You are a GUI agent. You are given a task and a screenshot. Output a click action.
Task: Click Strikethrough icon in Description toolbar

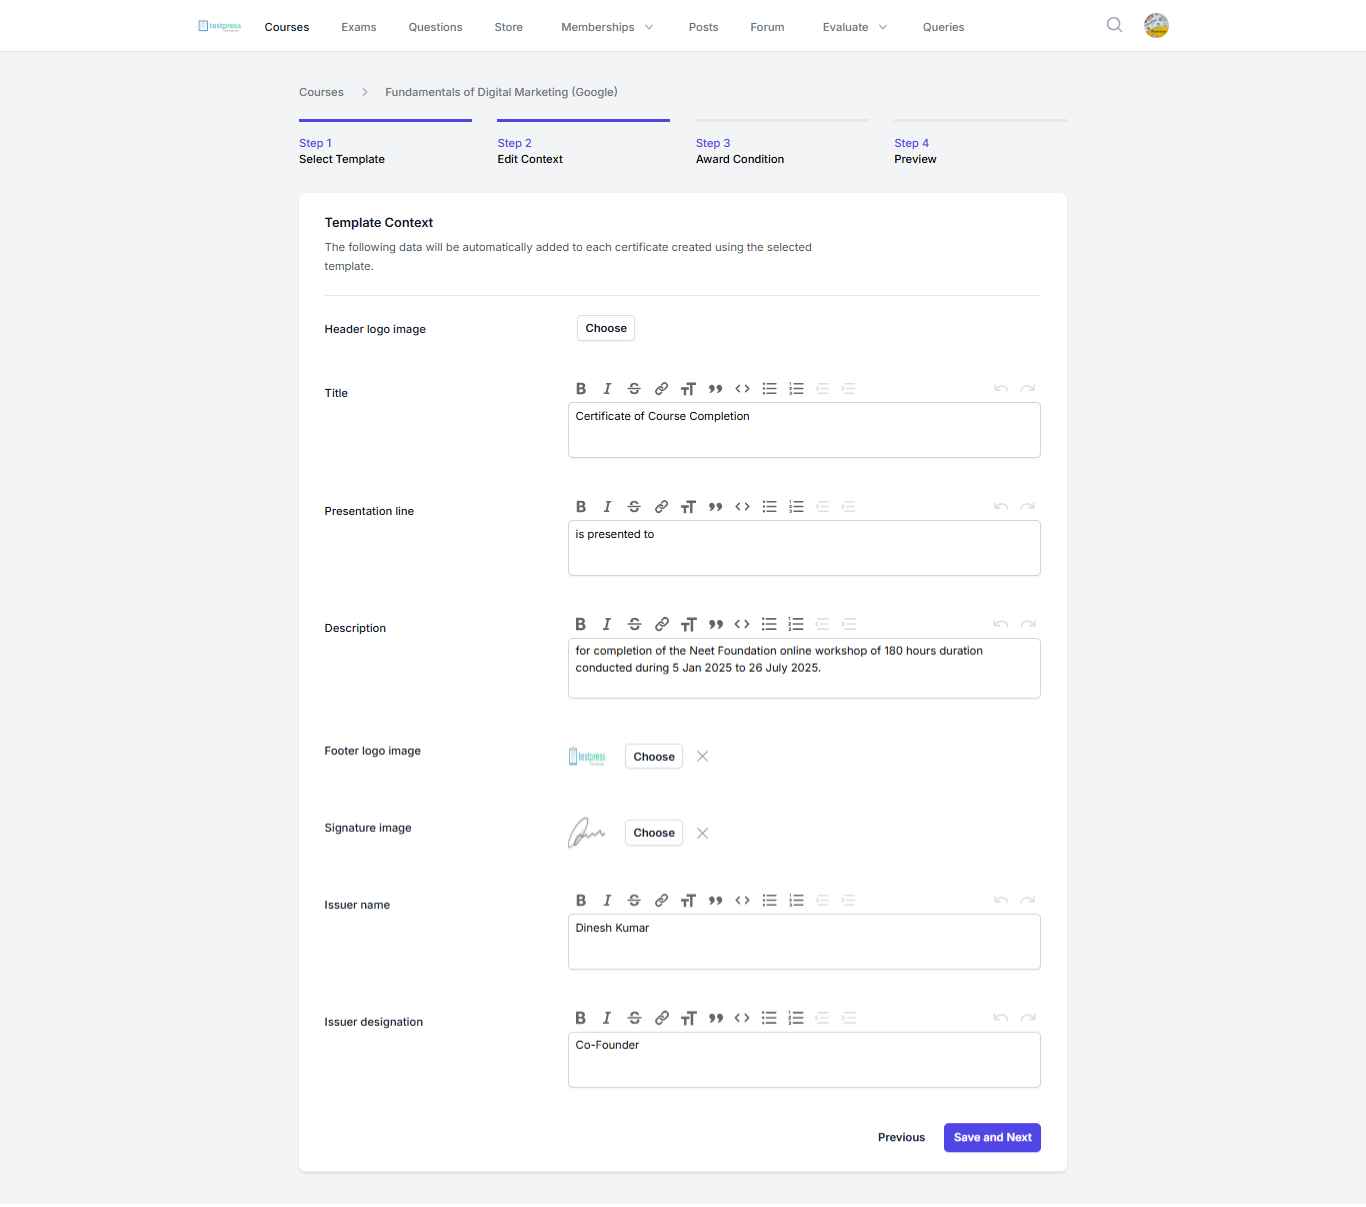[634, 624]
